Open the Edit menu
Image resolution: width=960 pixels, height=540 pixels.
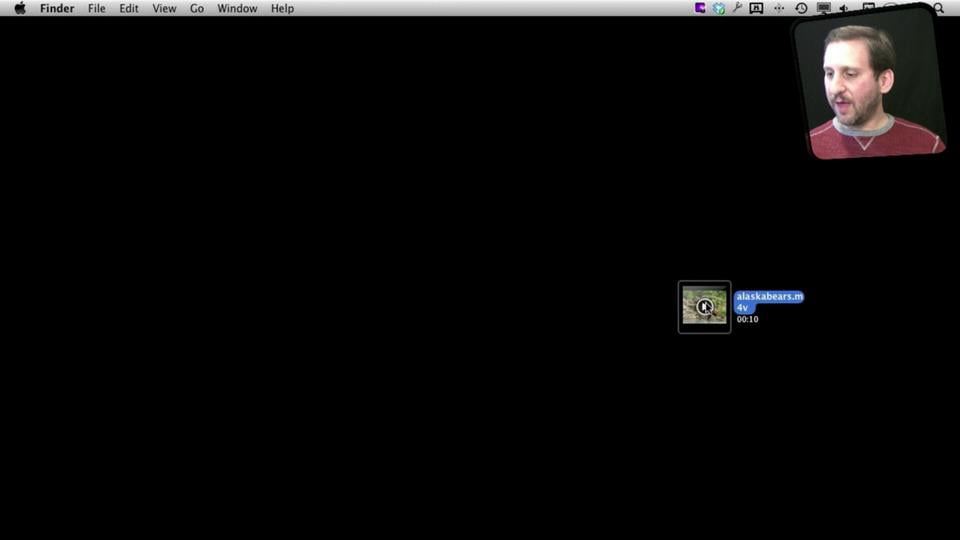[129, 9]
